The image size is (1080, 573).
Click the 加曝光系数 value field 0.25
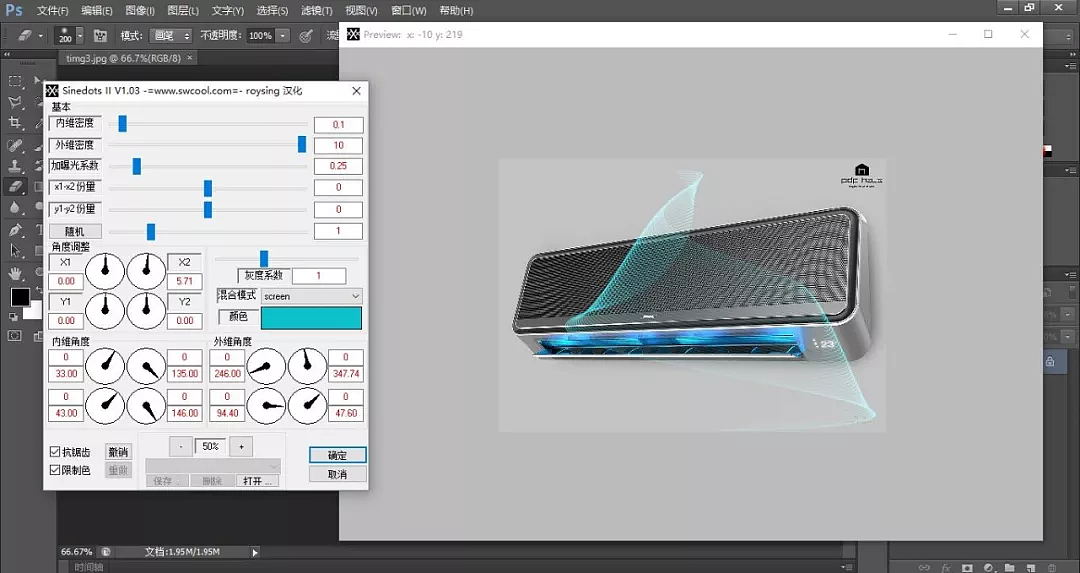(338, 166)
